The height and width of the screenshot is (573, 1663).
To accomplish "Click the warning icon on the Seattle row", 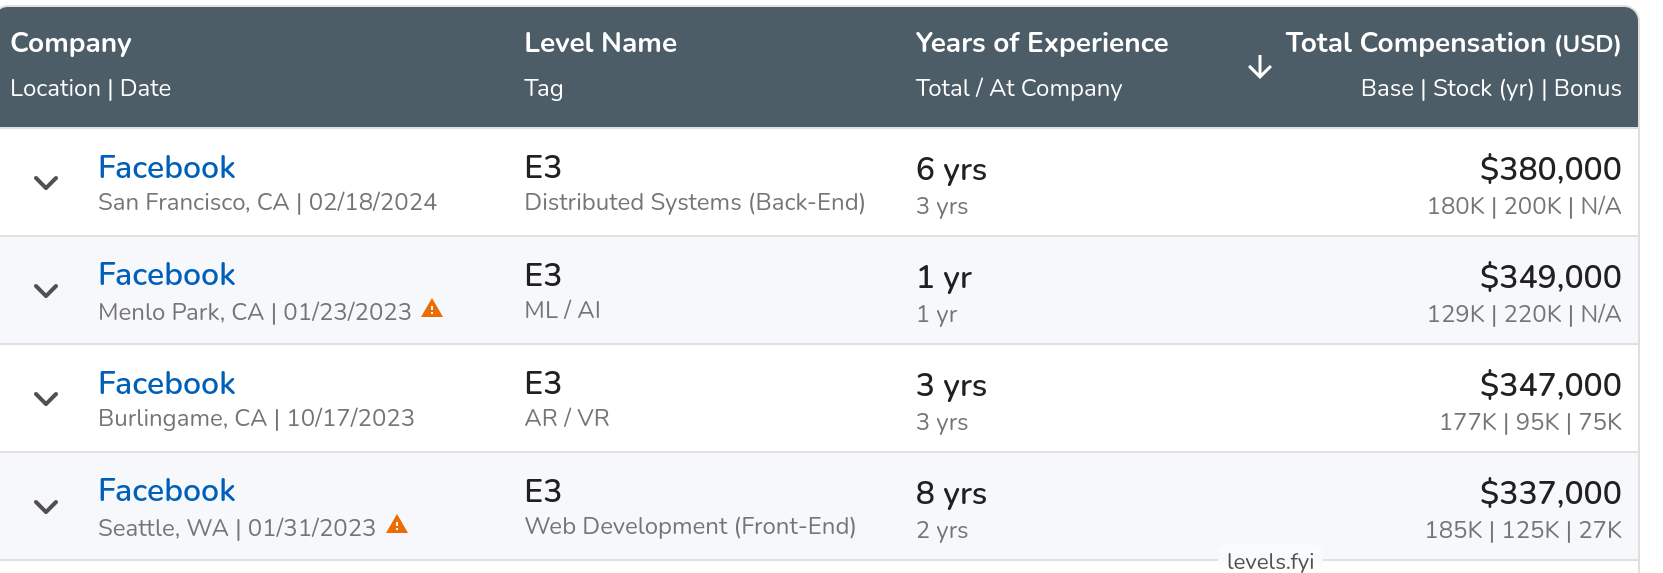I will coord(397,525).
